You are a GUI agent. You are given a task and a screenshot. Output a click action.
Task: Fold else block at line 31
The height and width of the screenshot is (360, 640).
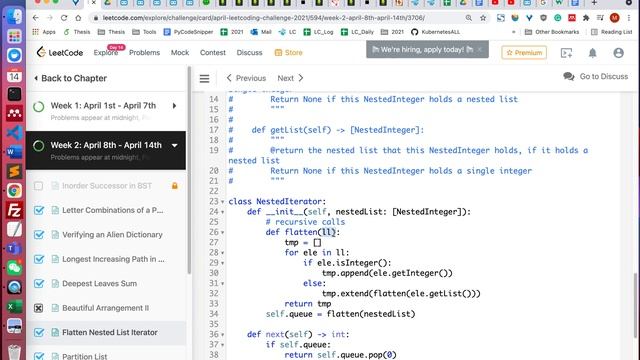[222, 283]
